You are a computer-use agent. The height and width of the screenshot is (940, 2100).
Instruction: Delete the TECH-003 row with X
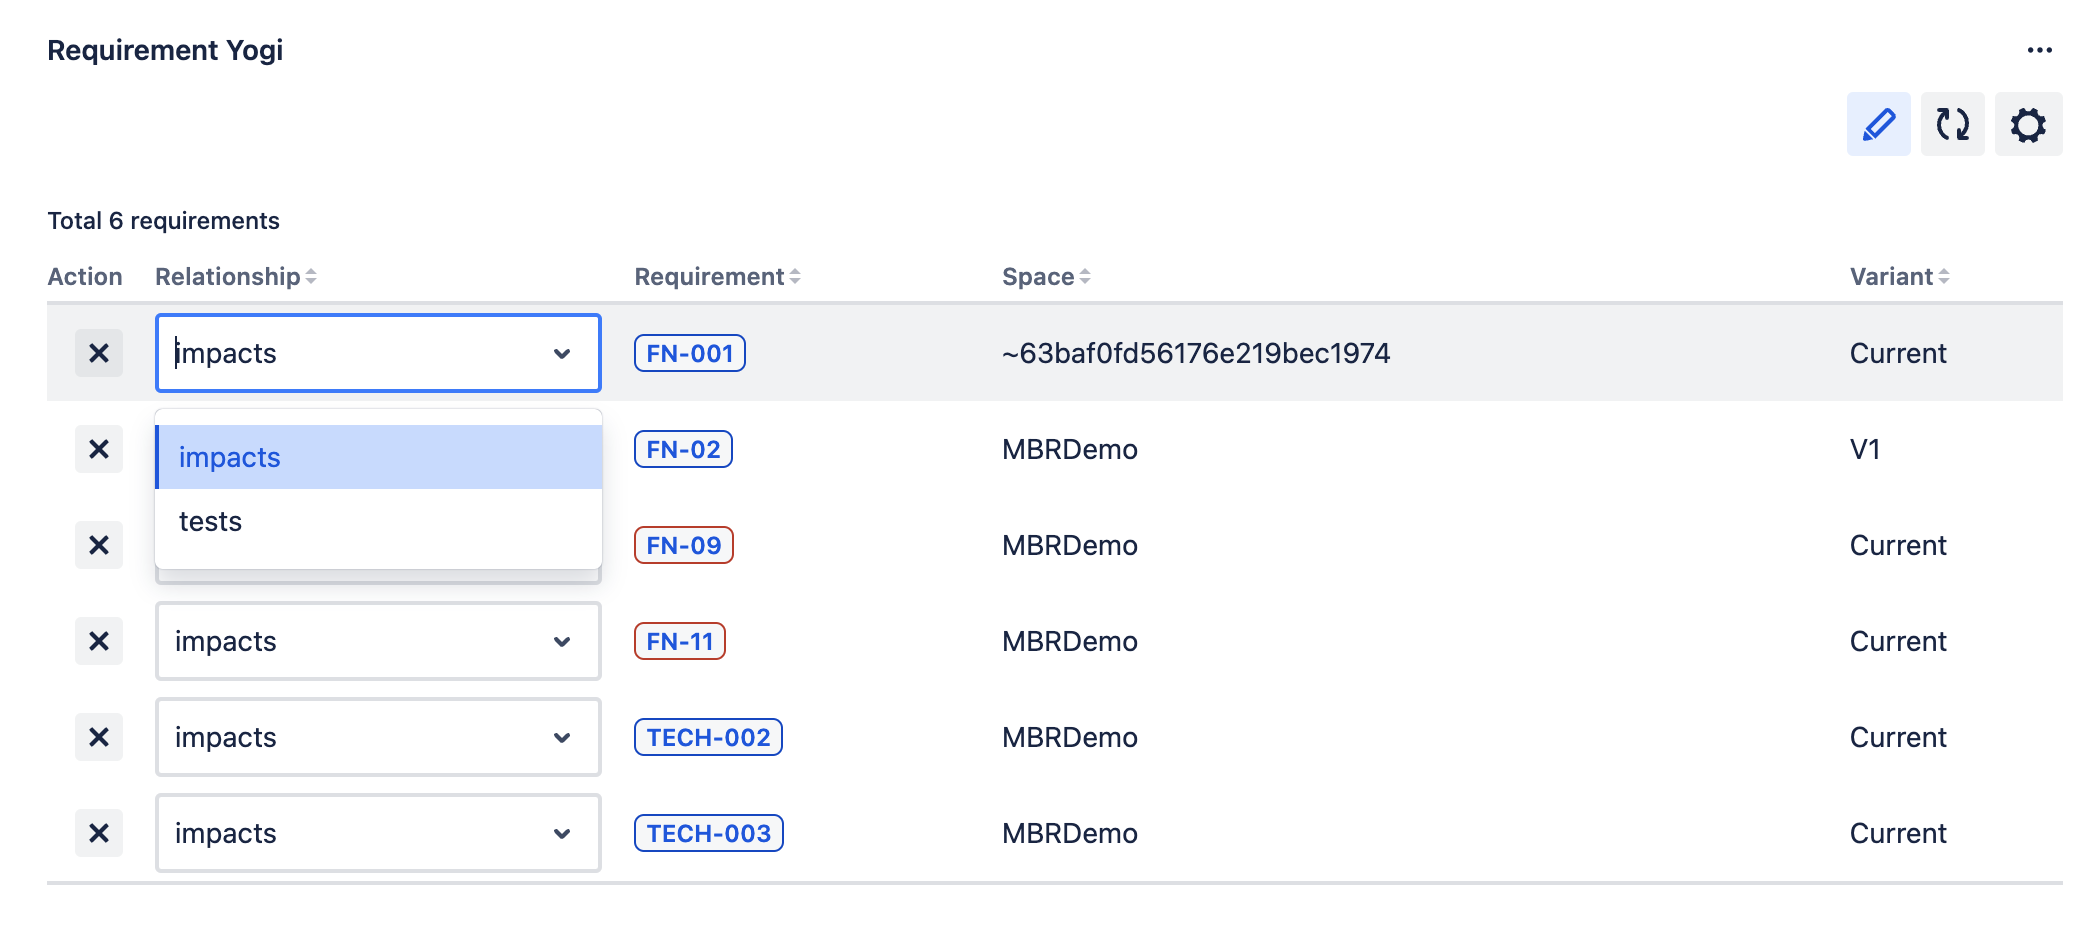99,833
